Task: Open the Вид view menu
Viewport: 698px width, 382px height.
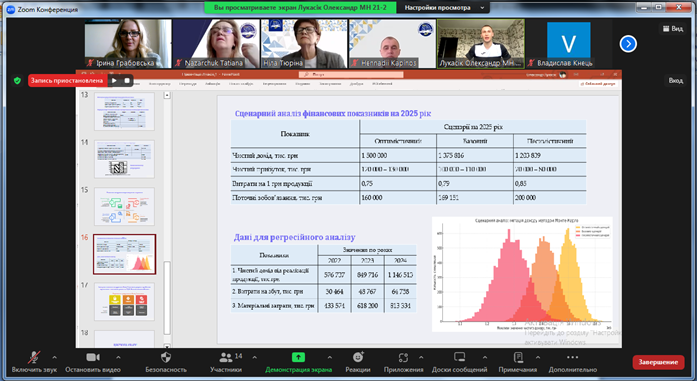Action: coord(673,28)
